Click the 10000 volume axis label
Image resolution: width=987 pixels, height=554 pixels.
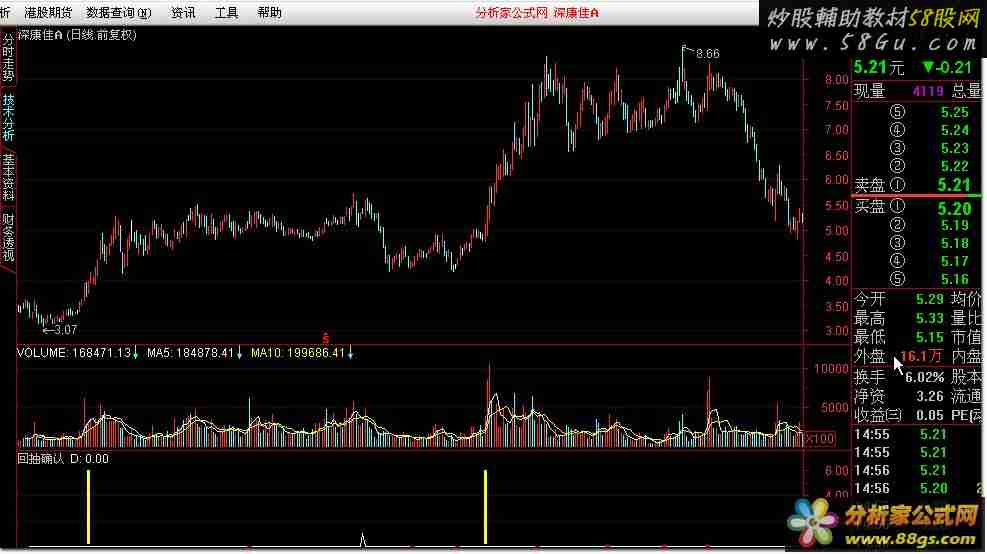832,369
